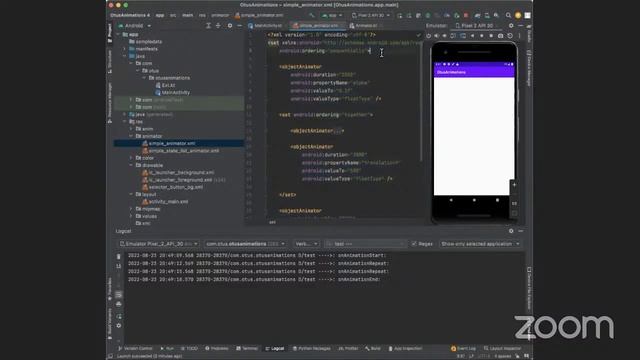Open the Layout Inspector button

tap(502, 348)
